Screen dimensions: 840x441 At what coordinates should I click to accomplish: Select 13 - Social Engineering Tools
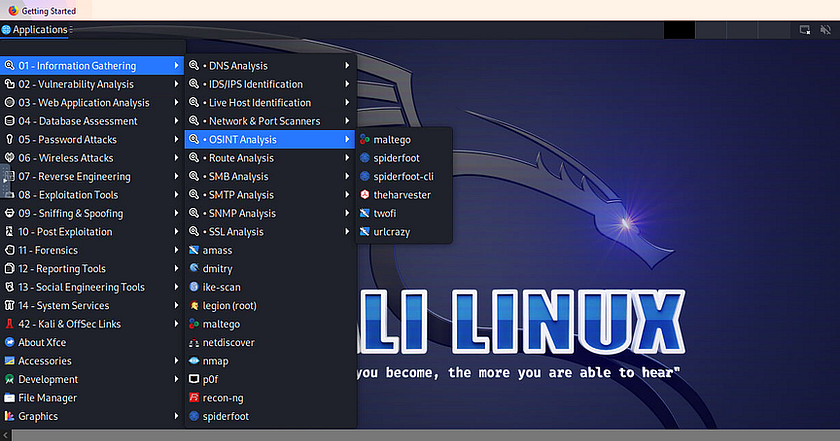tap(92, 287)
